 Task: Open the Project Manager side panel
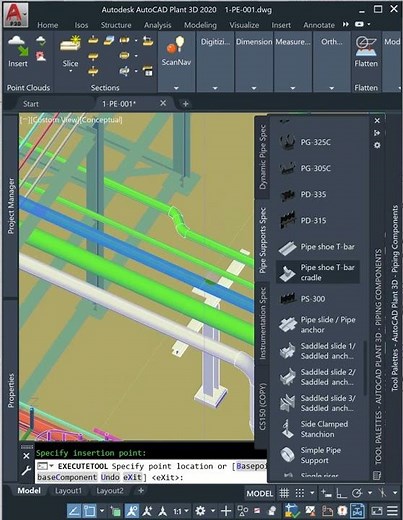pos(11,206)
